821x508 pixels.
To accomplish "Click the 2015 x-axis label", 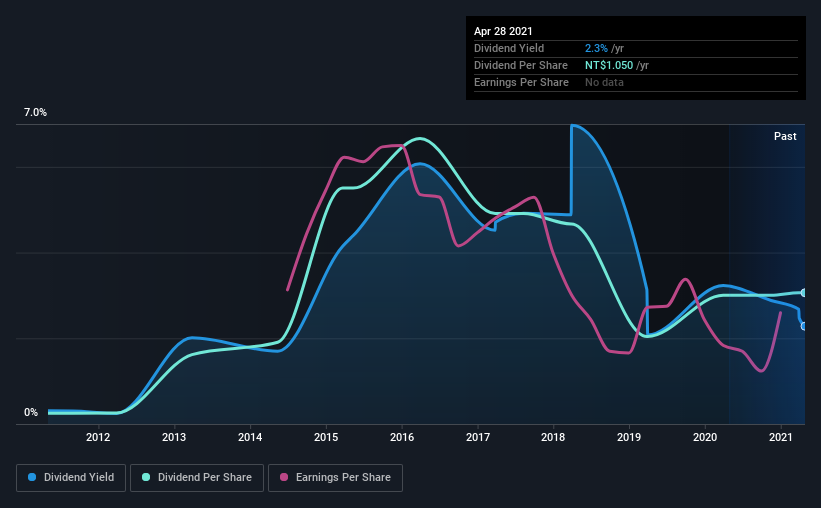I will pos(326,437).
